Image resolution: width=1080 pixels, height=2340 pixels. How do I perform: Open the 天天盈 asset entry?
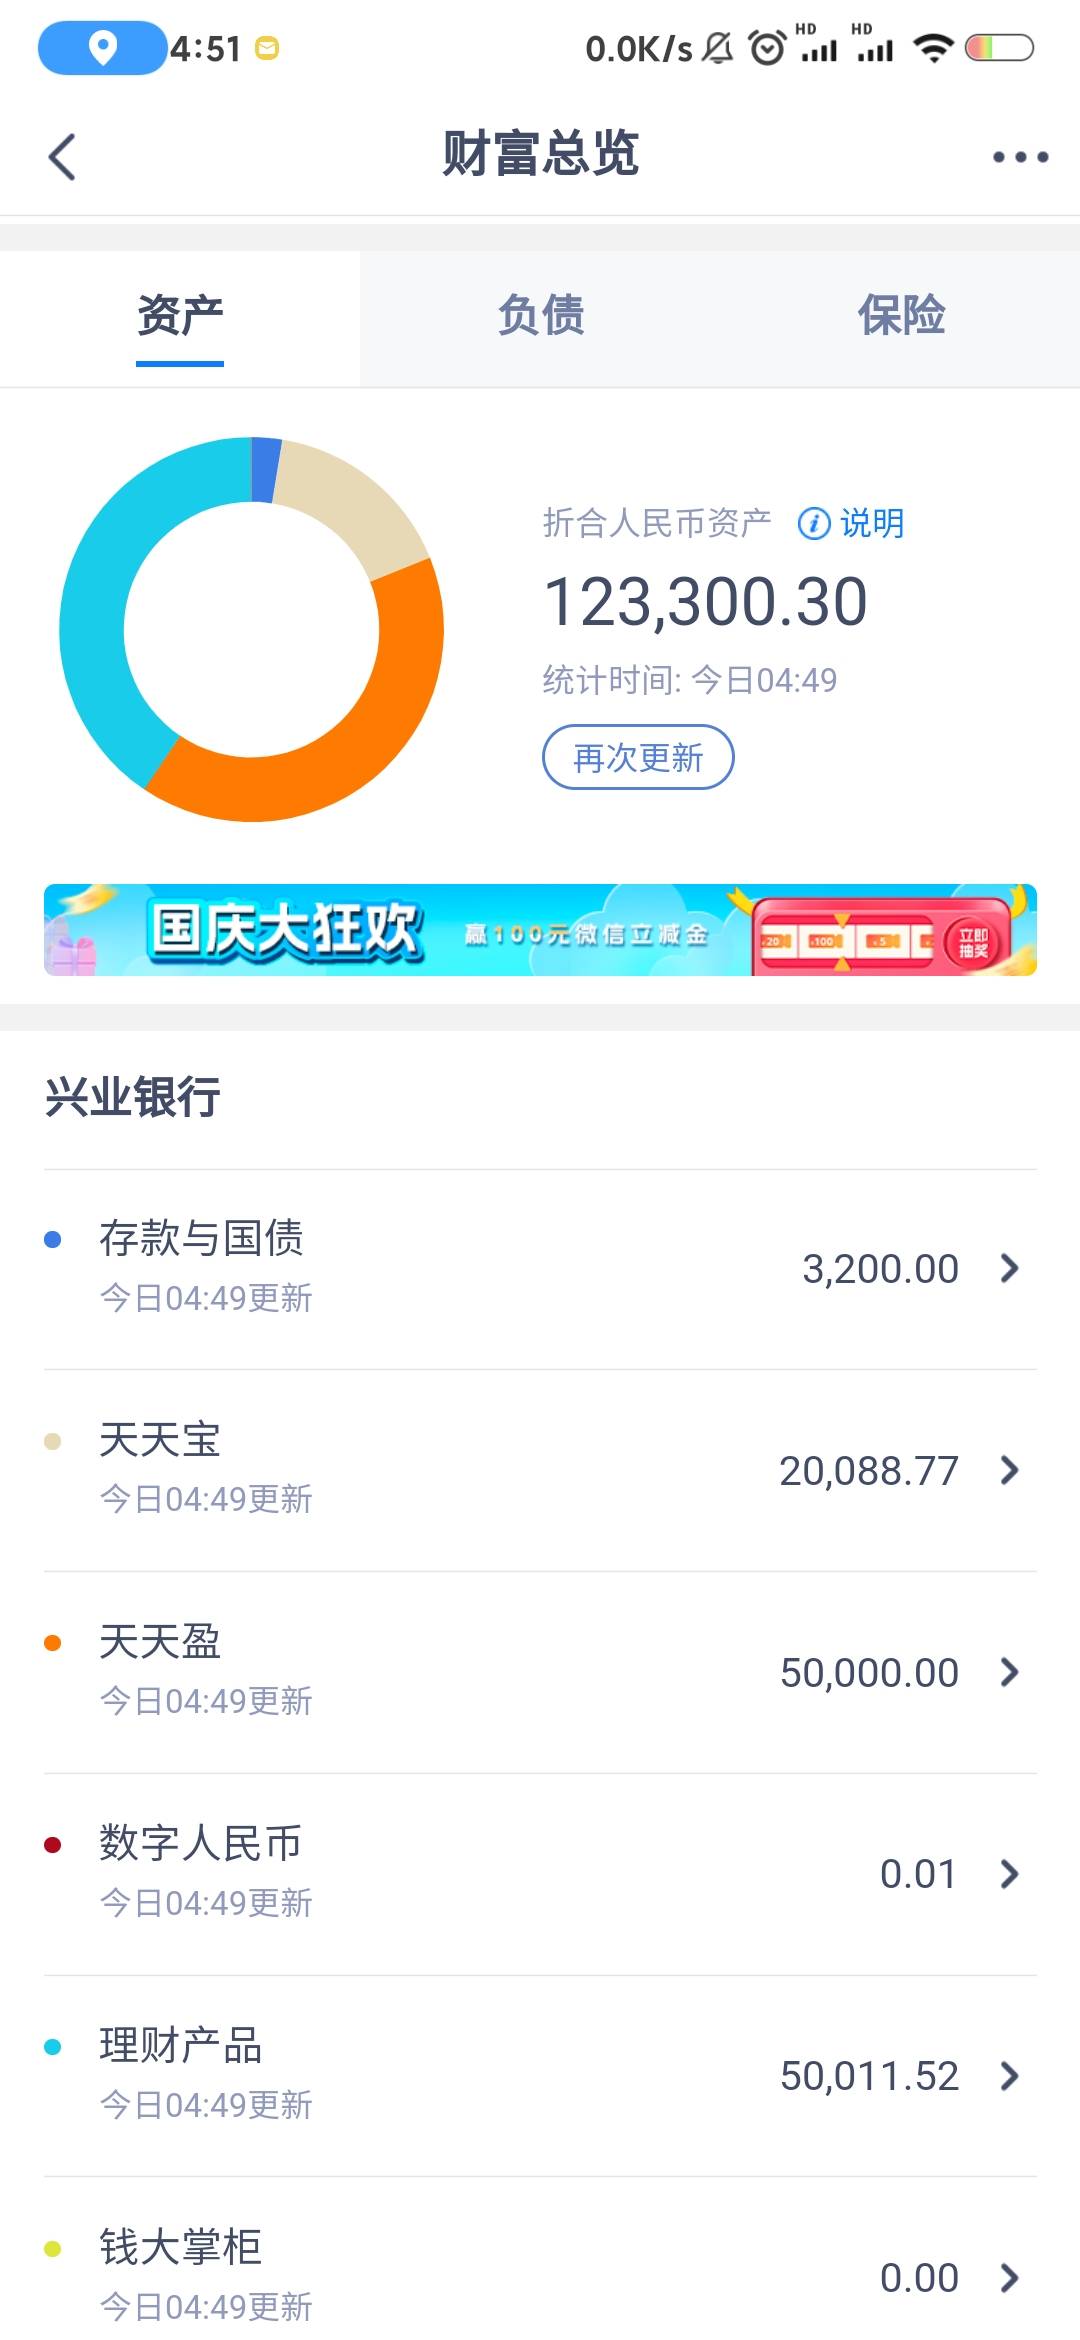[x=540, y=1672]
